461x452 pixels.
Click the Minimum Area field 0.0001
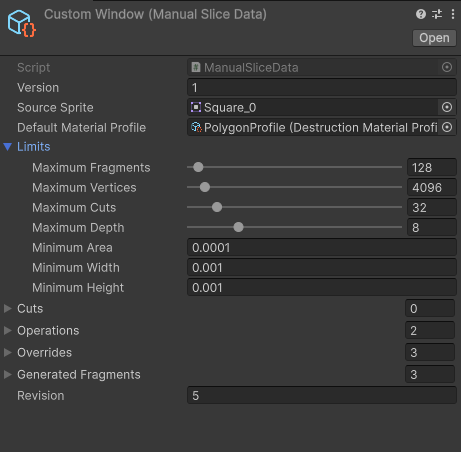coord(322,247)
